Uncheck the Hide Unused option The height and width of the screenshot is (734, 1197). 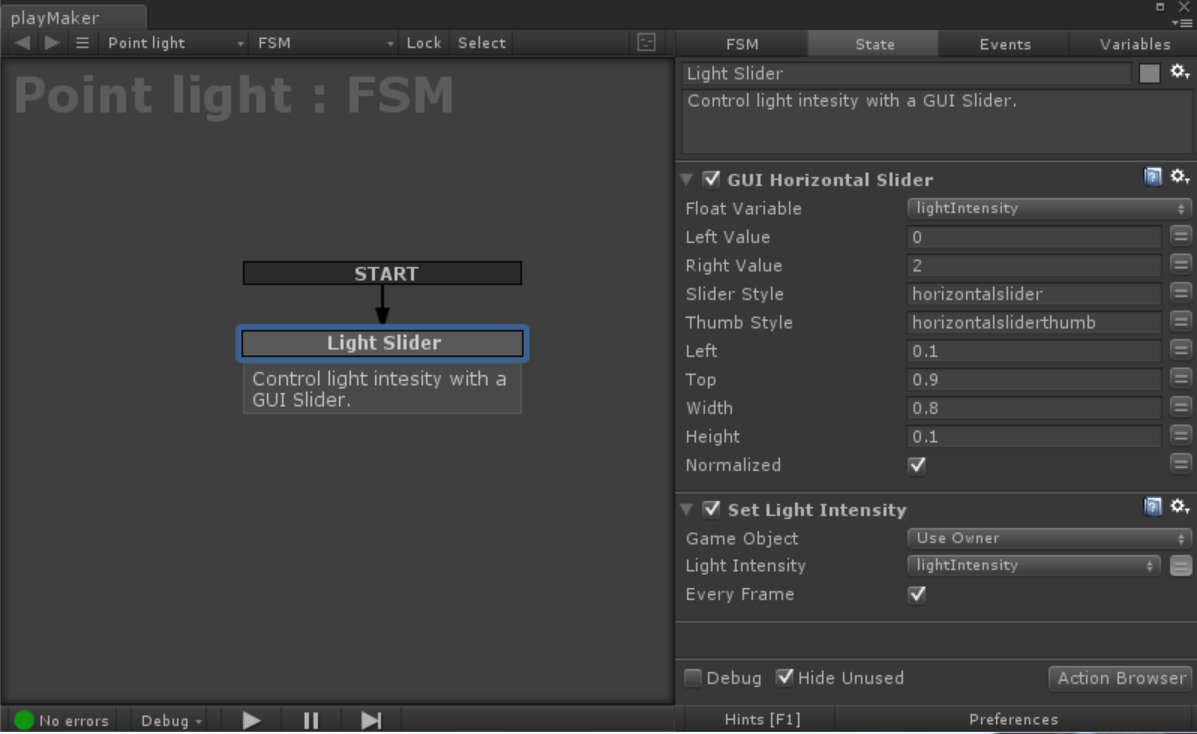[785, 677]
